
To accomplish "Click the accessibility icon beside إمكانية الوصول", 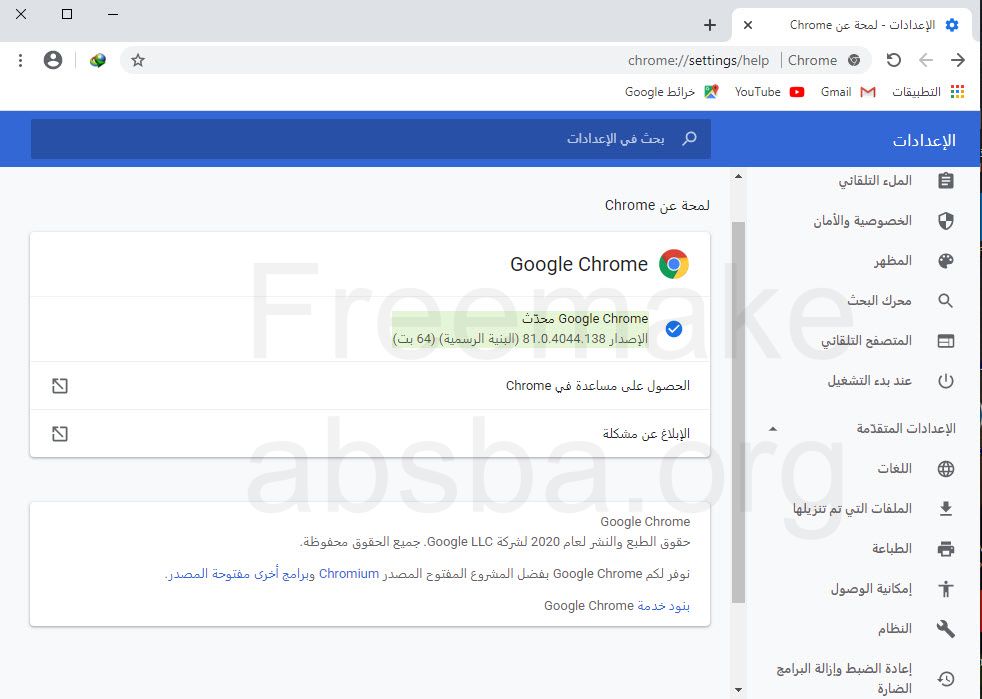I will pyautogui.click(x=946, y=589).
